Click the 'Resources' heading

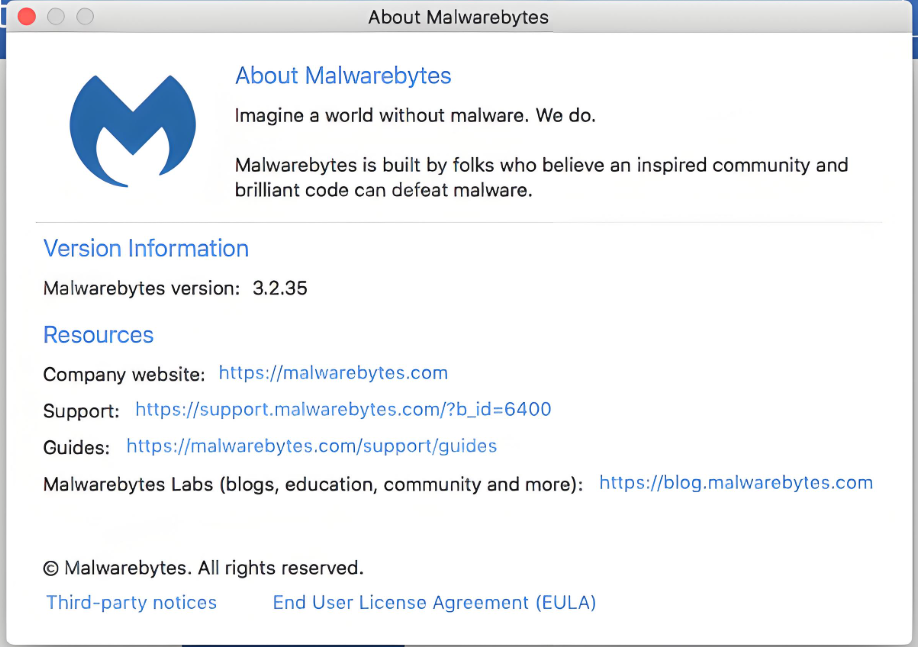(98, 335)
